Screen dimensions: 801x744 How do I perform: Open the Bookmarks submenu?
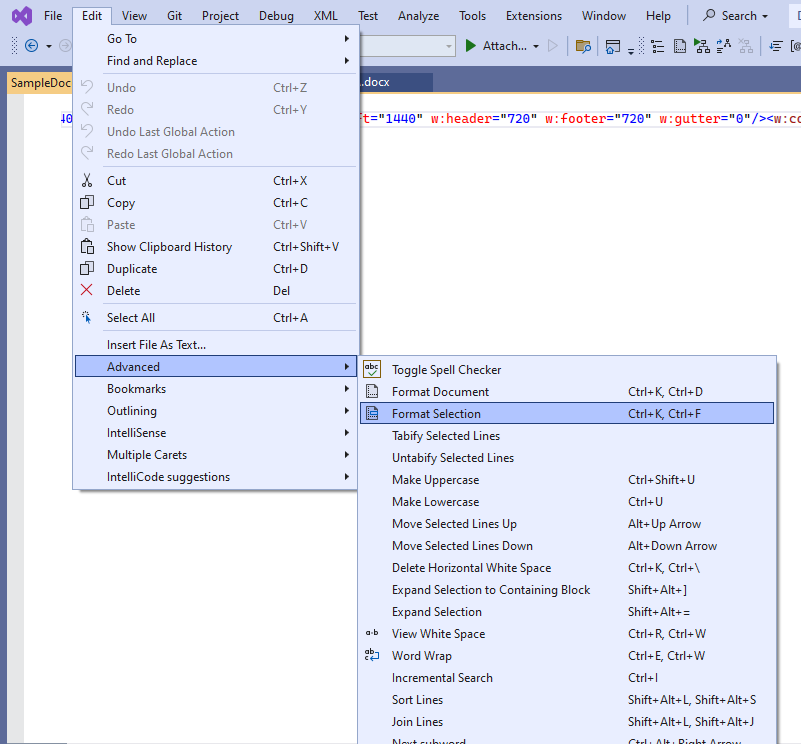coord(136,388)
